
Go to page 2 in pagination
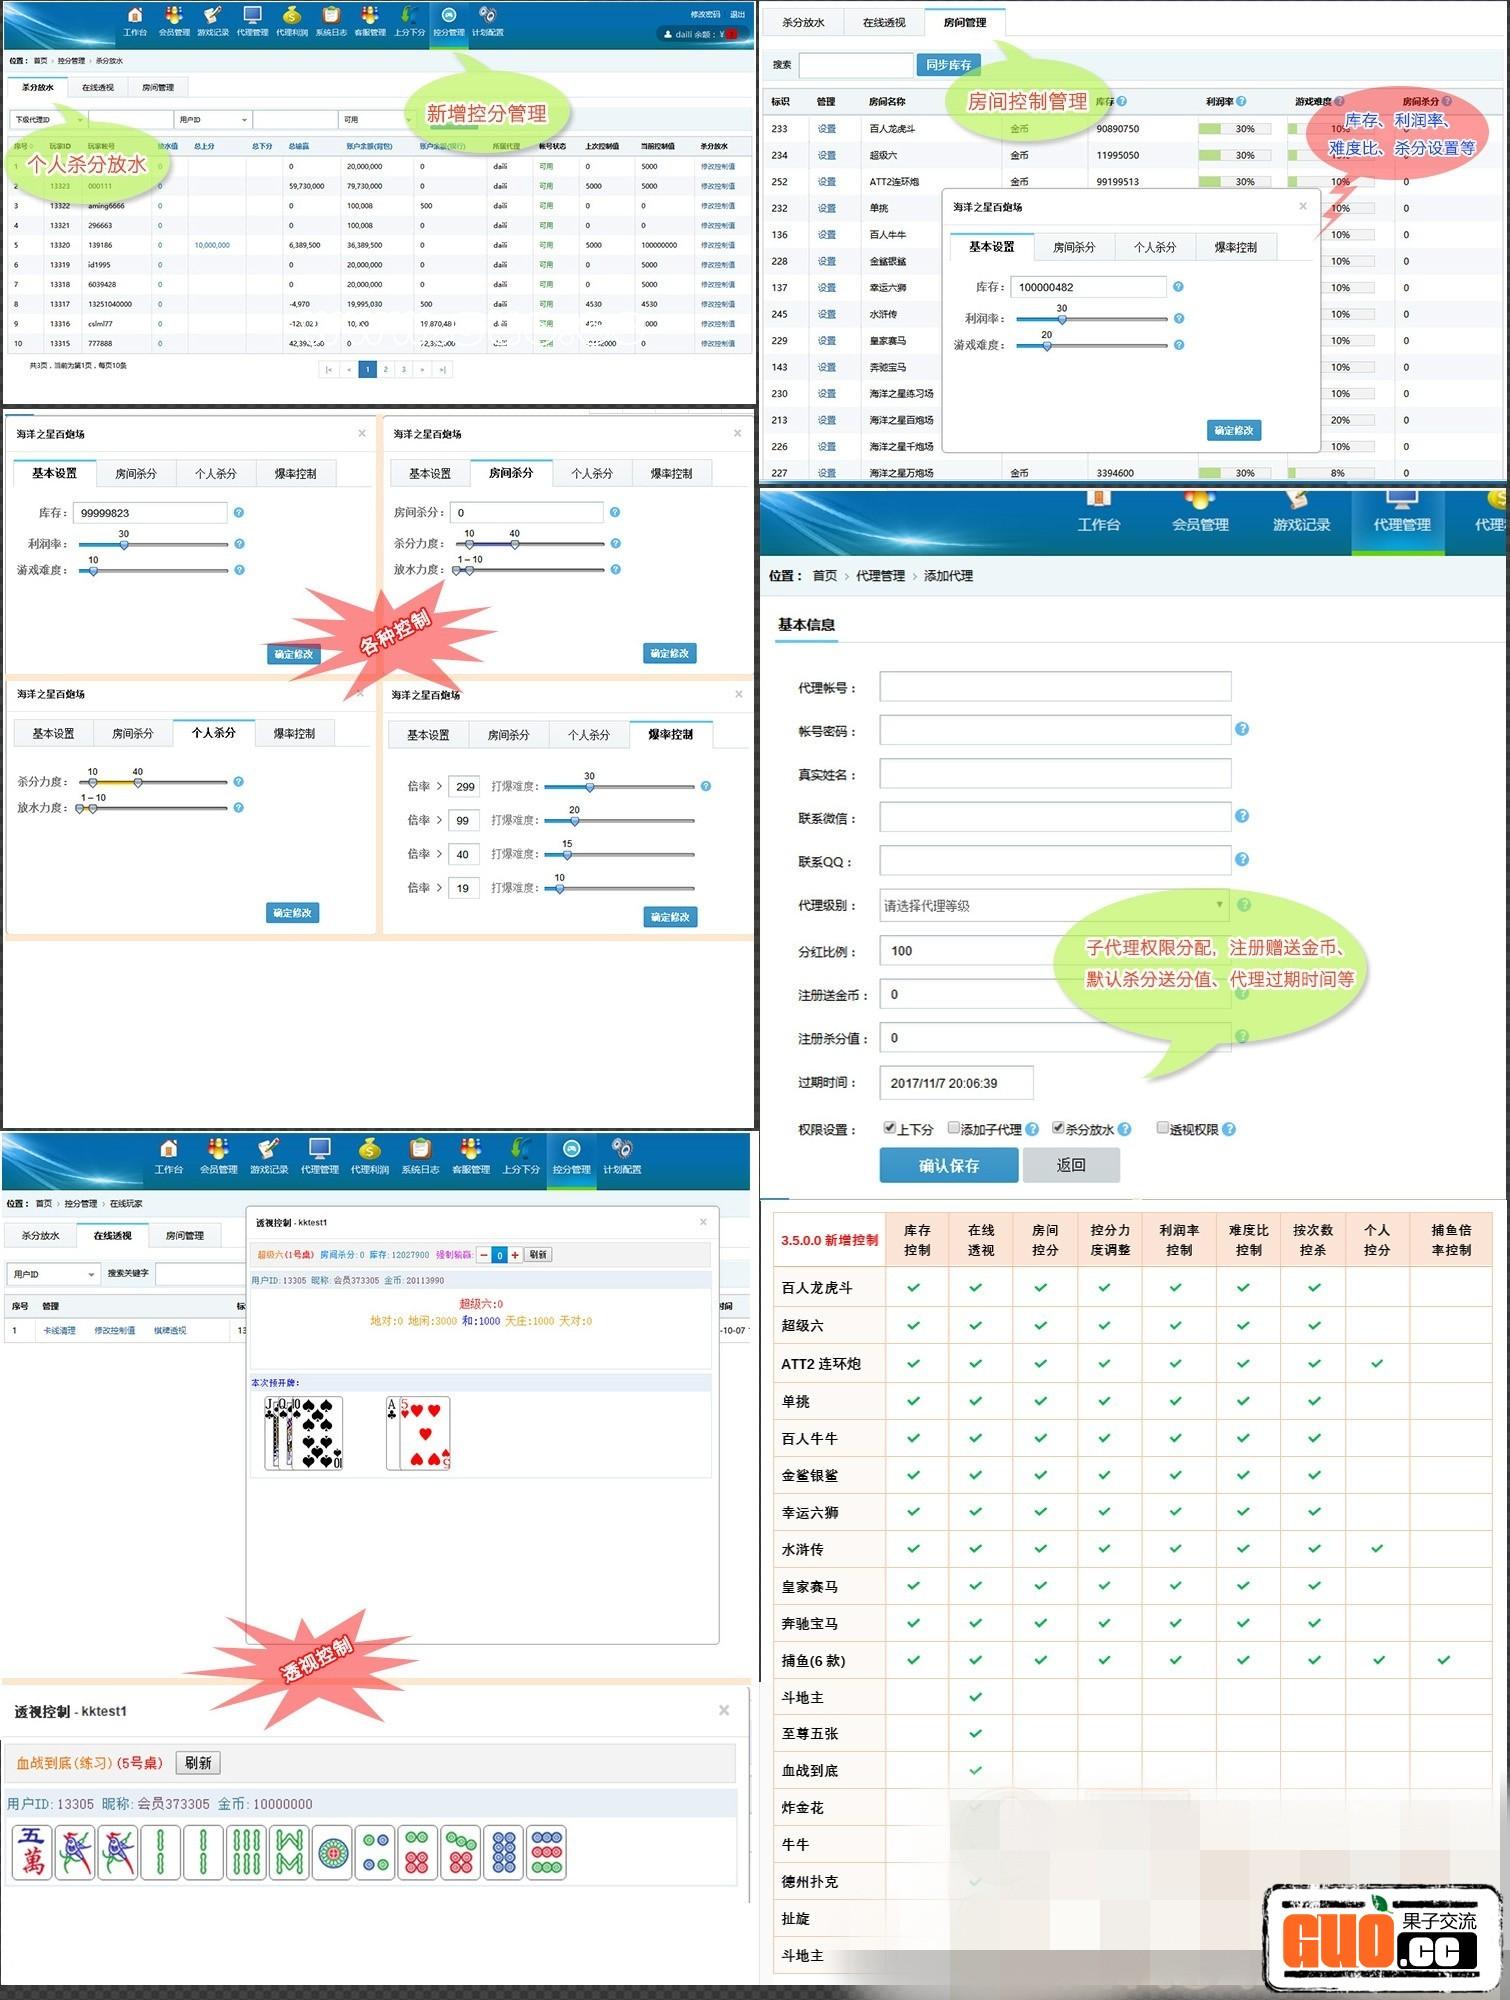385,369
